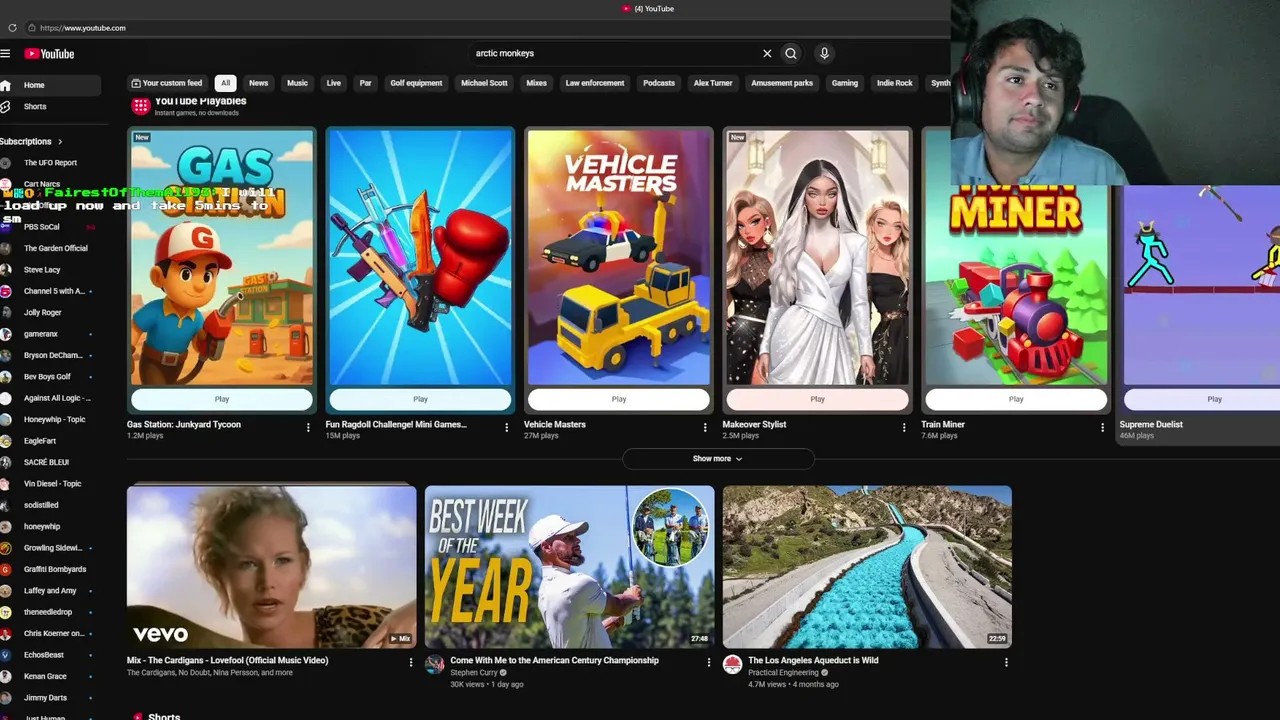Click the site info icon in the address bar
1280x720 pixels.
pos(32,28)
